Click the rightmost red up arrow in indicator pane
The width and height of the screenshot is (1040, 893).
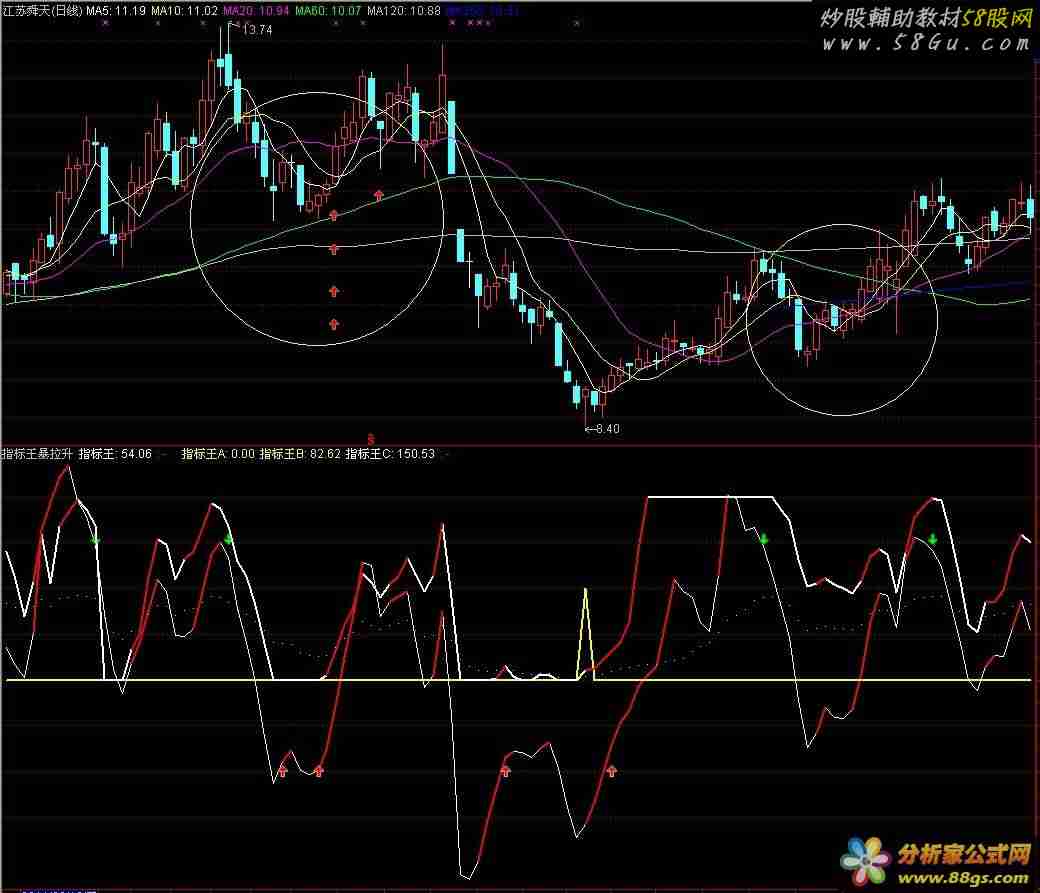(x=612, y=770)
